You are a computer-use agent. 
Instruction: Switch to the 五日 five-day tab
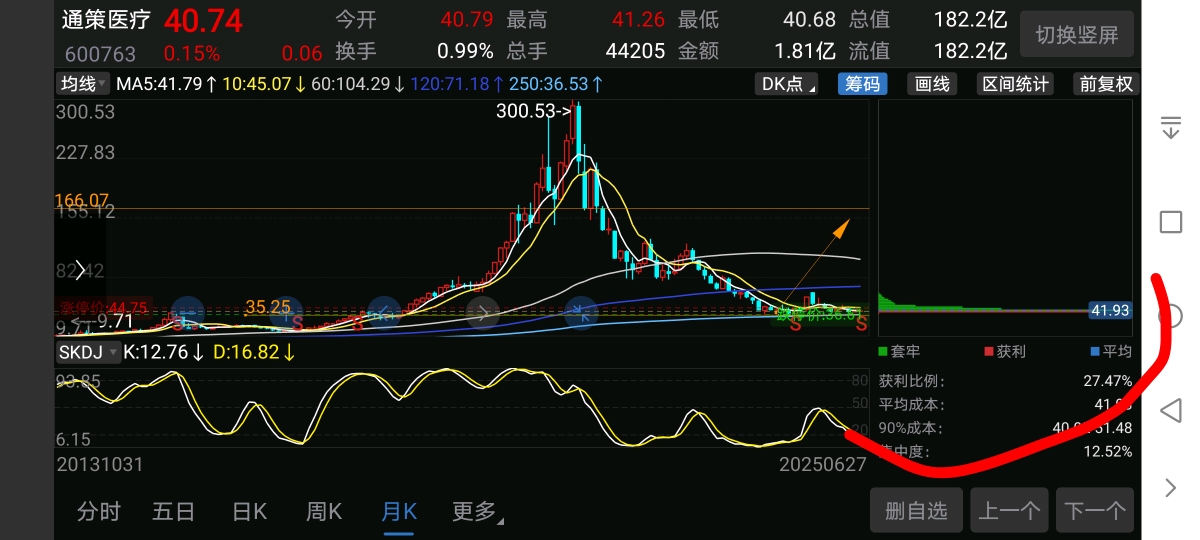pos(173,512)
